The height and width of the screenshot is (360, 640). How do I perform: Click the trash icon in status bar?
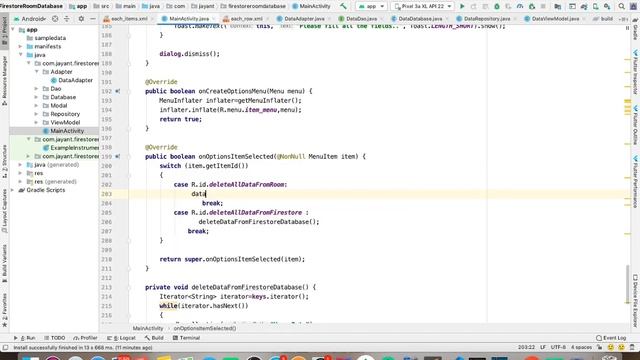tap(632, 348)
